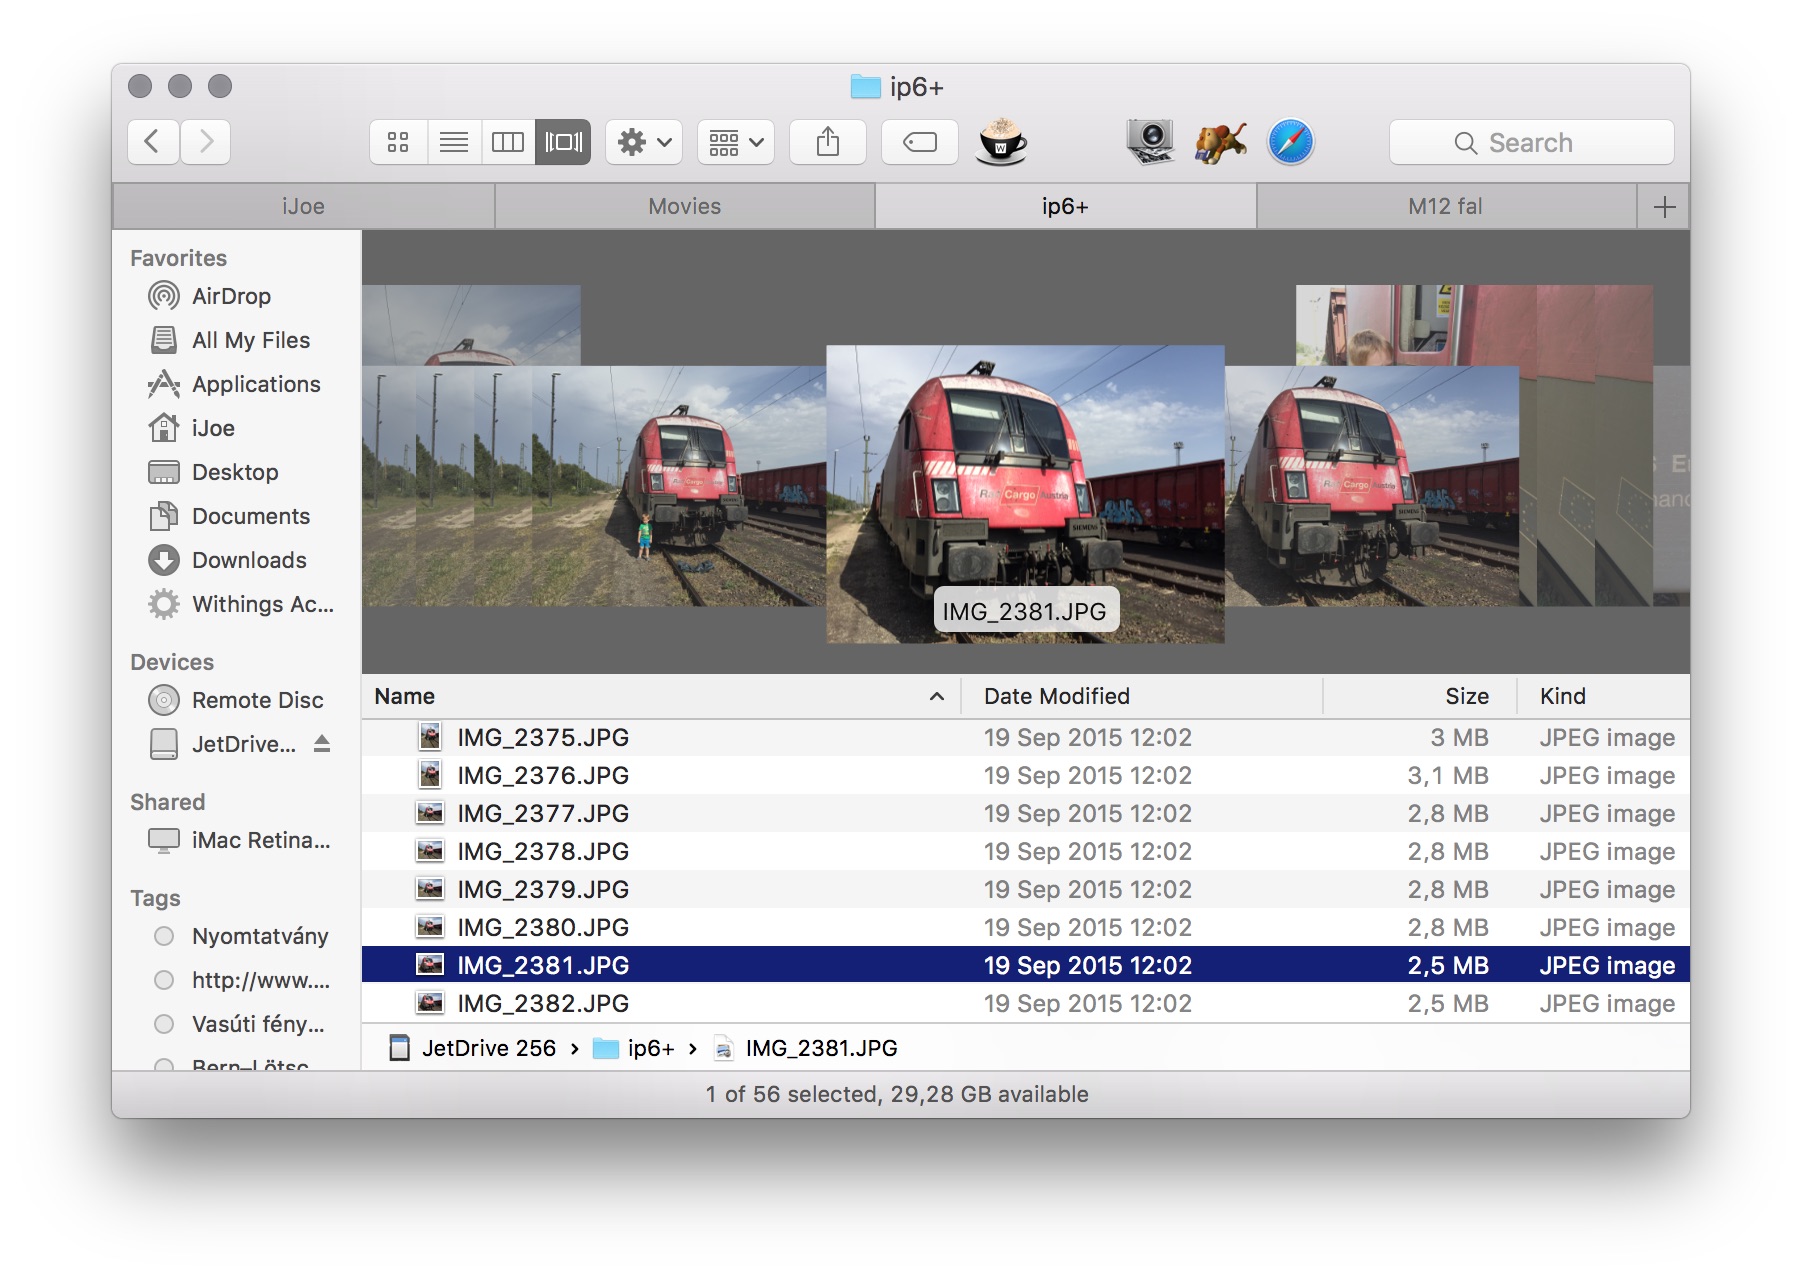Viewport: 1802px width, 1278px height.
Task: Select the Vasúti fény... tag
Action: point(239,1024)
